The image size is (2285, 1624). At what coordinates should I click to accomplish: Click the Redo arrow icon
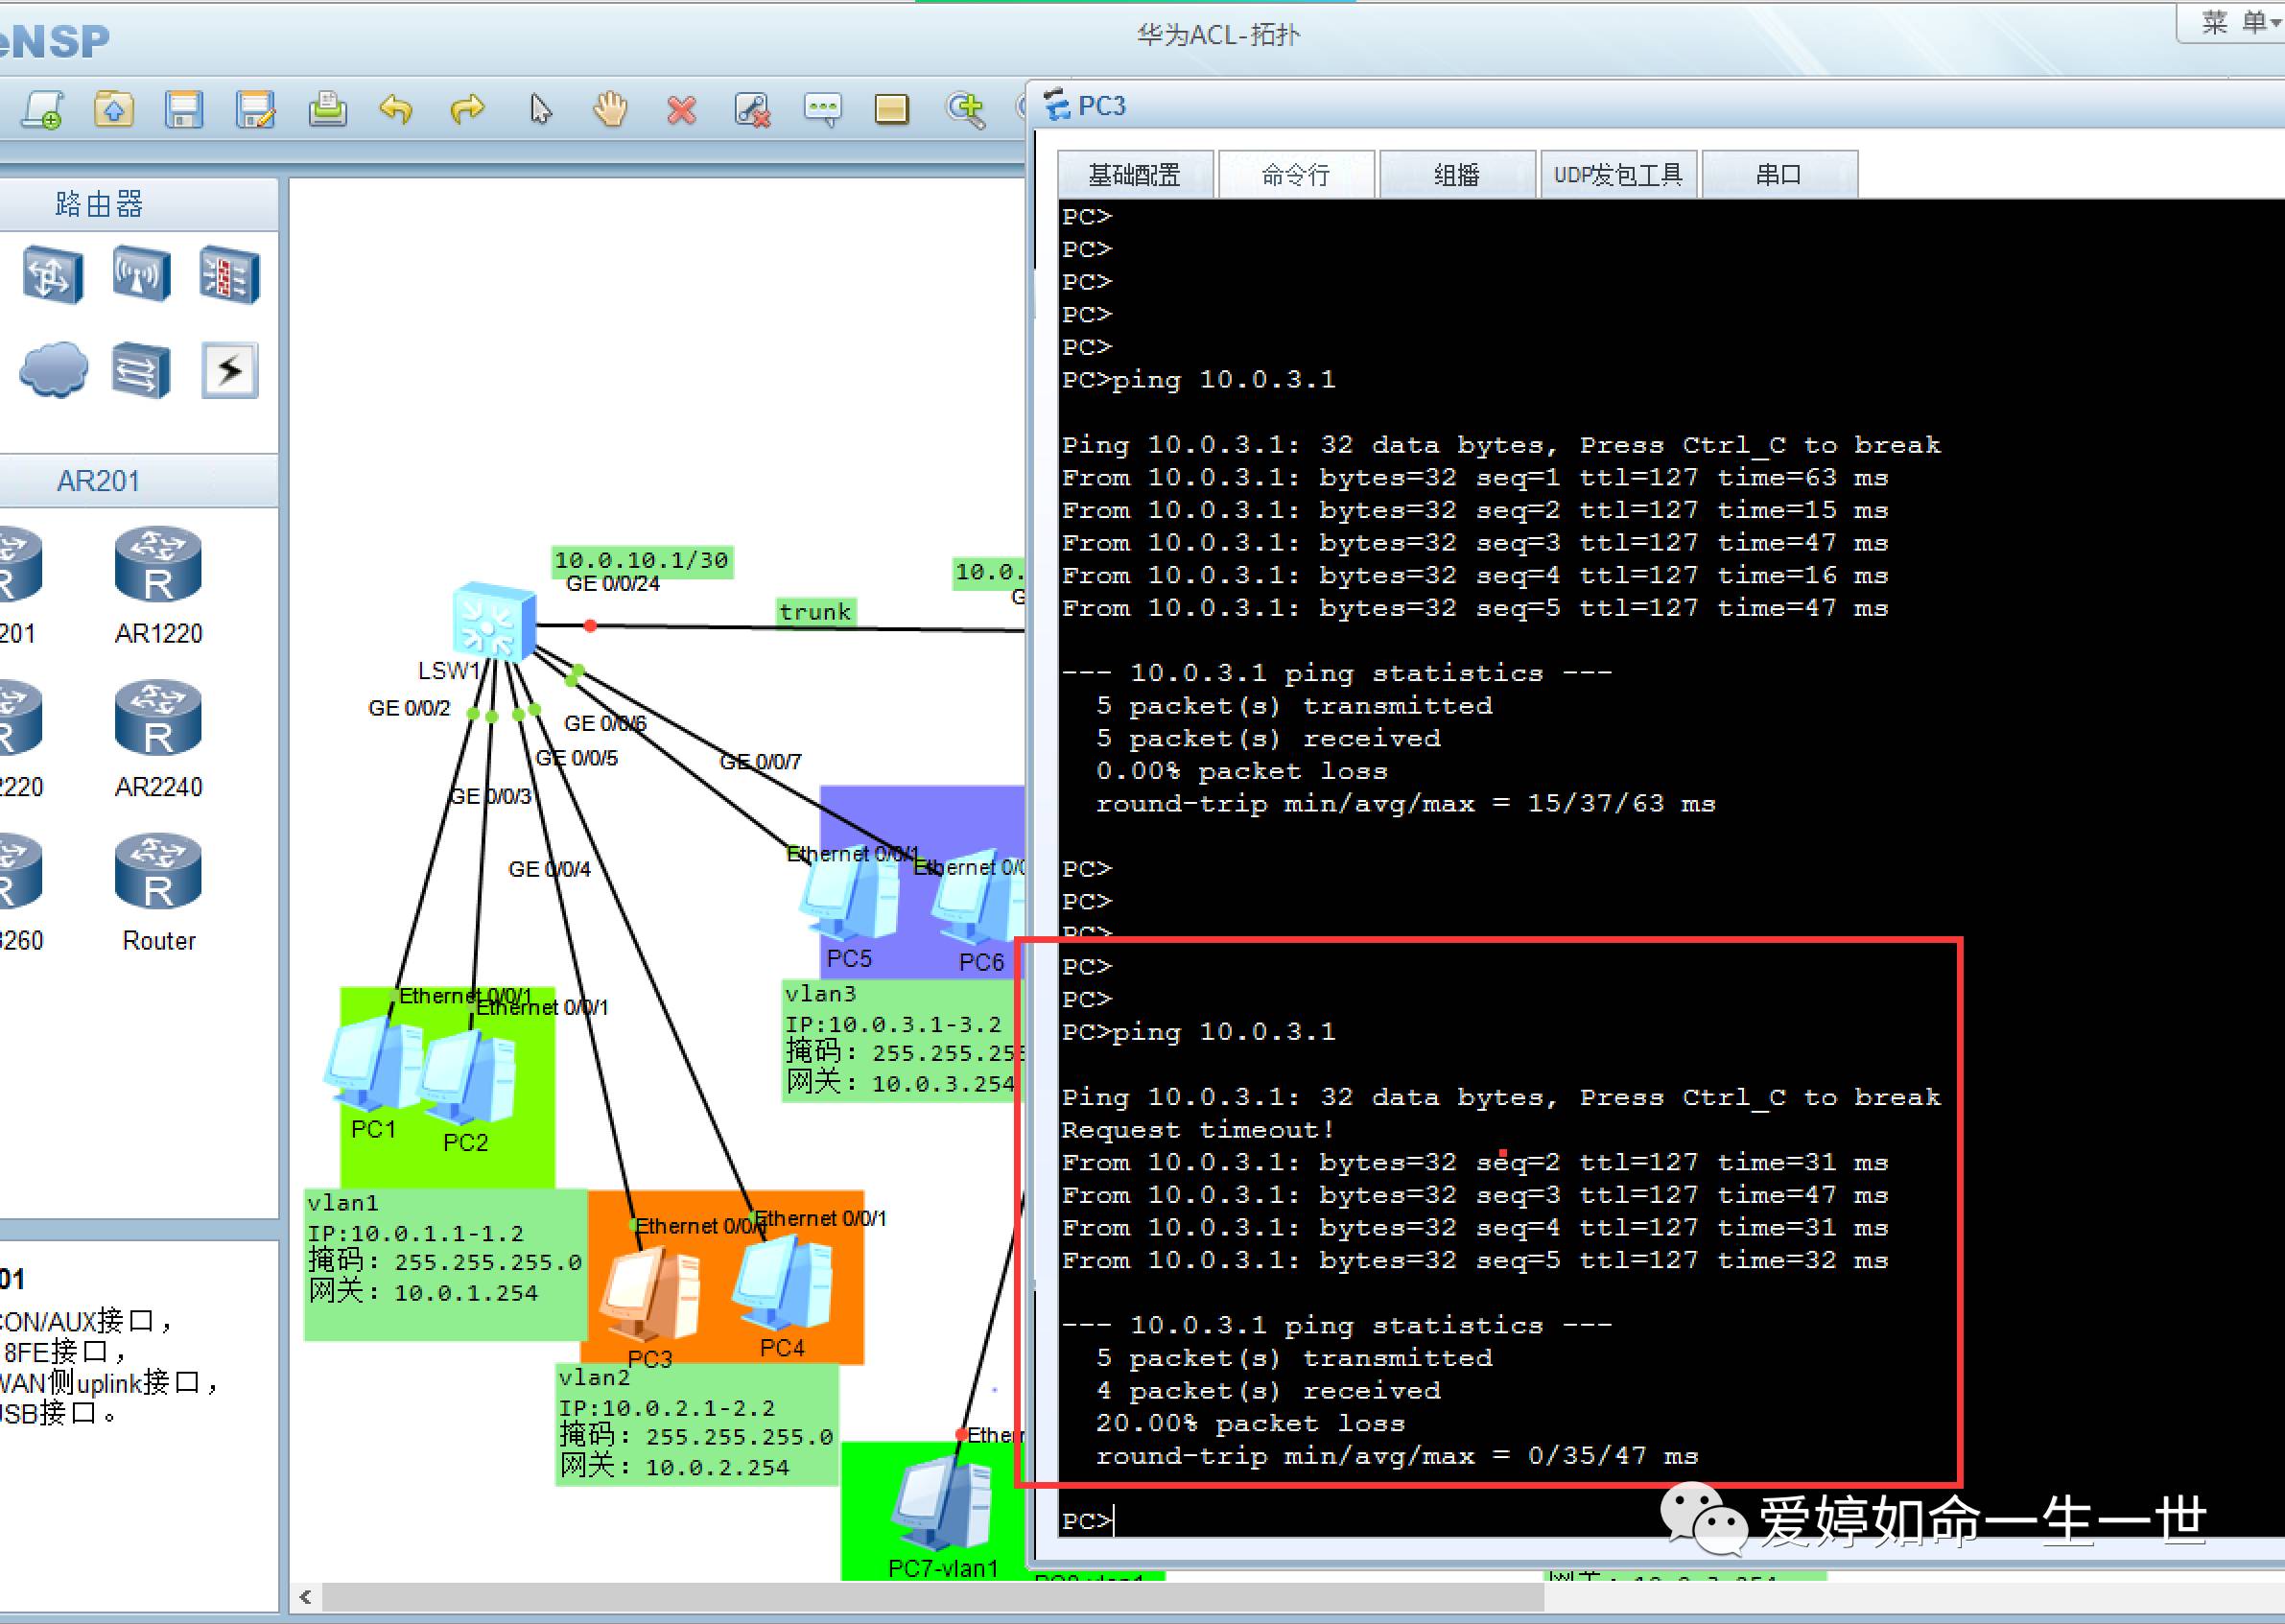(467, 110)
